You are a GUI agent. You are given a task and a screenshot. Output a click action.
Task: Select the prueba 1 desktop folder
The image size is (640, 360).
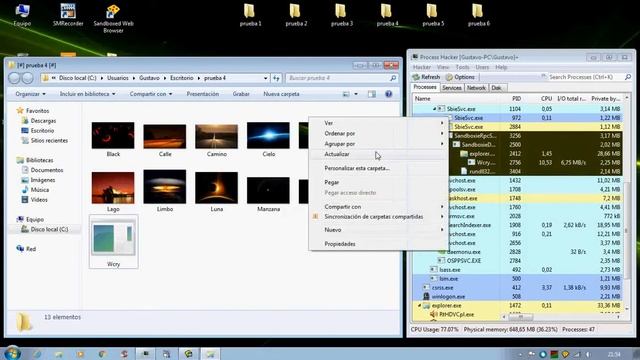[x=250, y=15]
